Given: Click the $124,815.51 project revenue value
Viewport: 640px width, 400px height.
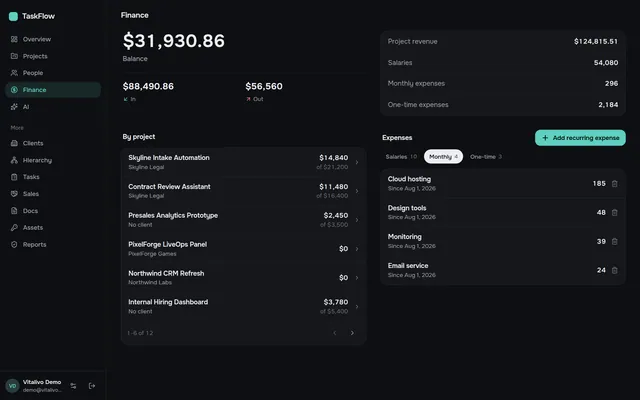Looking at the screenshot, I should click(x=596, y=41).
